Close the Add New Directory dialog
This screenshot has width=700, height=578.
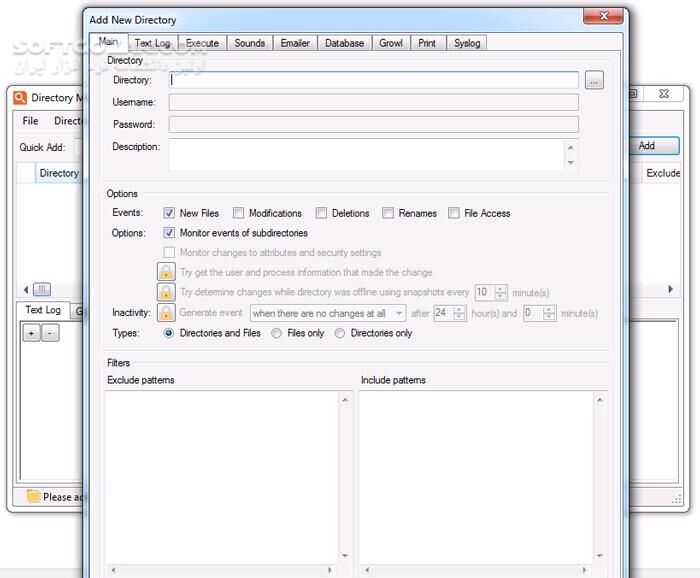tap(603, 16)
